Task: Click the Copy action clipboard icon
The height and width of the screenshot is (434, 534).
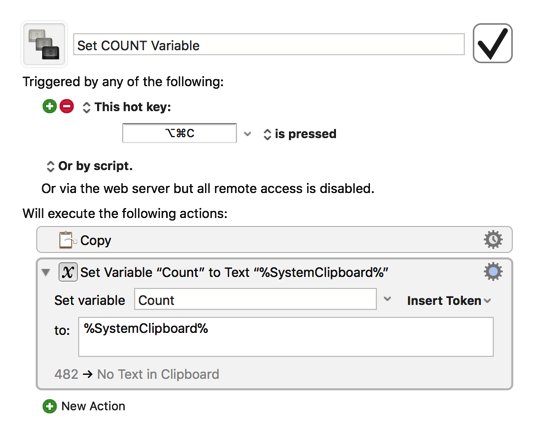Action: click(66, 240)
